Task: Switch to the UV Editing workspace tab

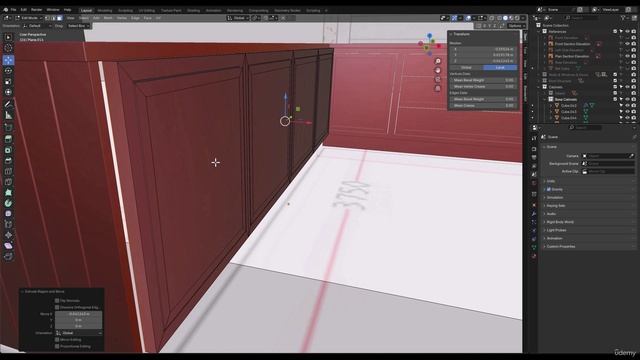Action: coord(147,11)
